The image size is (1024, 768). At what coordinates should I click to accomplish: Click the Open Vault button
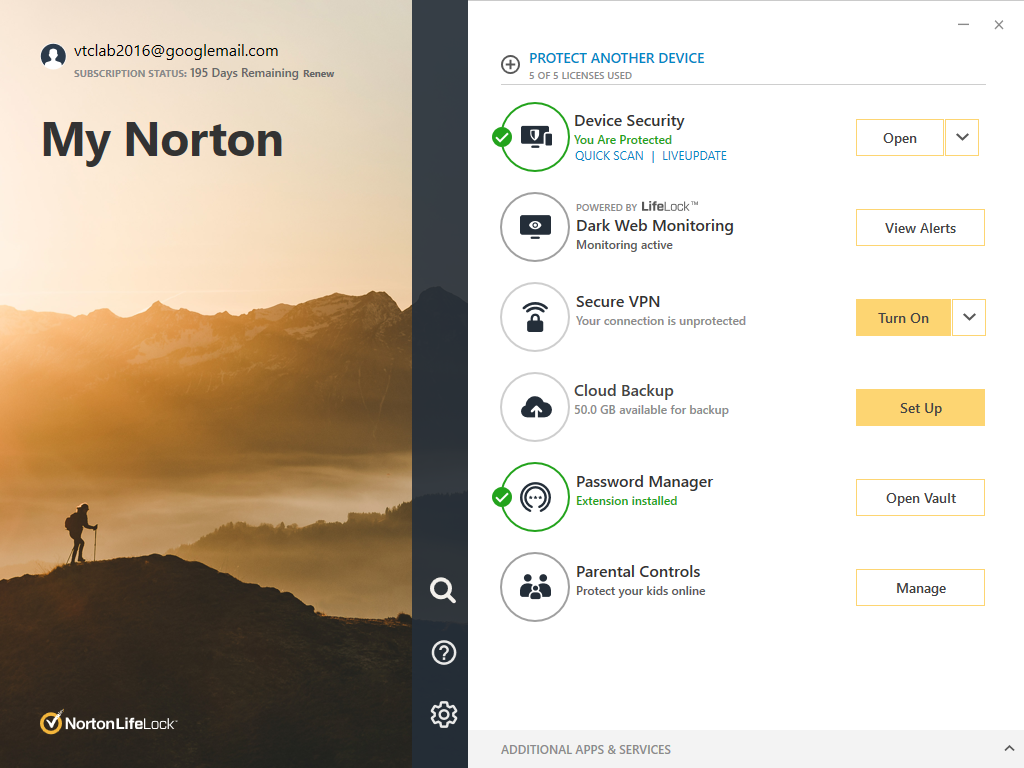click(x=920, y=498)
